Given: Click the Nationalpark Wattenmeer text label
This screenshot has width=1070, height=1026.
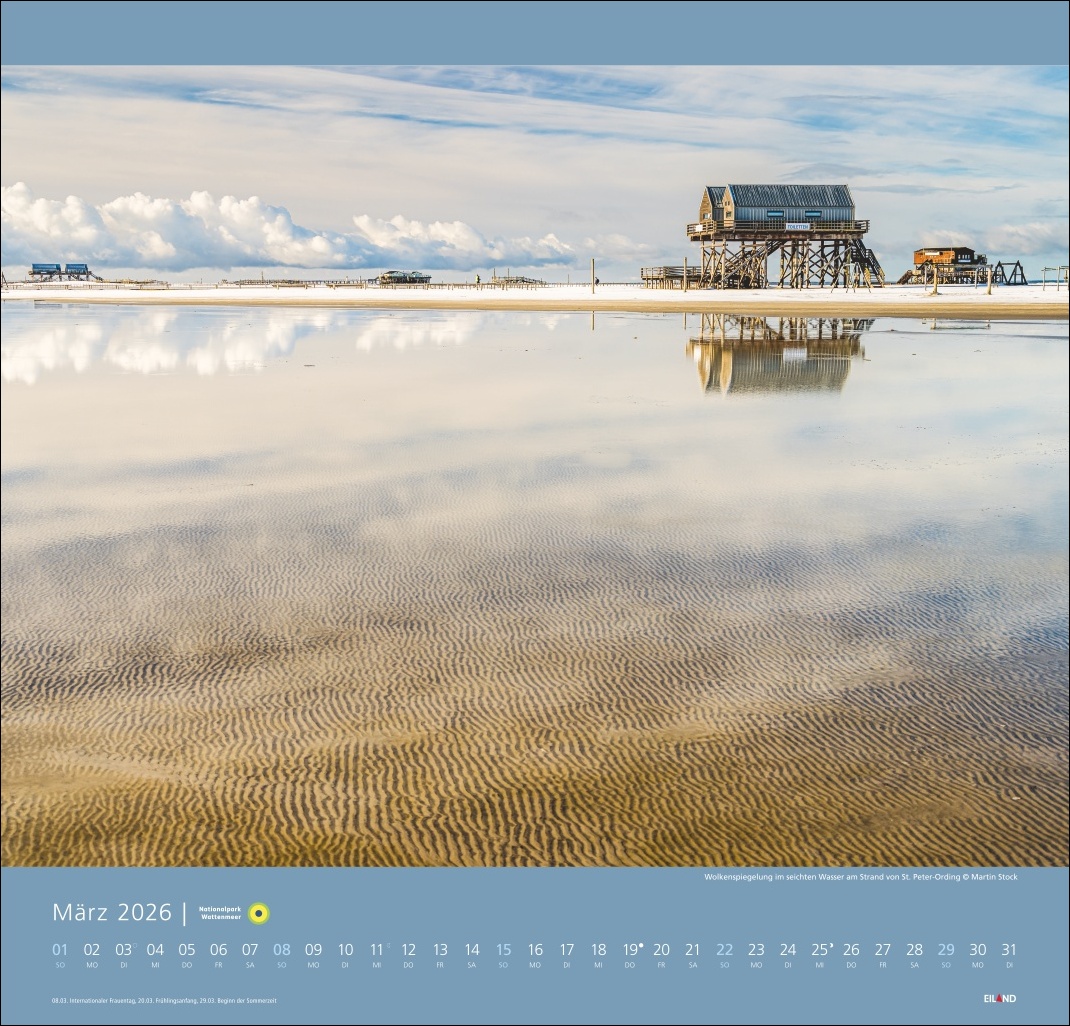Looking at the screenshot, I should (220, 913).
